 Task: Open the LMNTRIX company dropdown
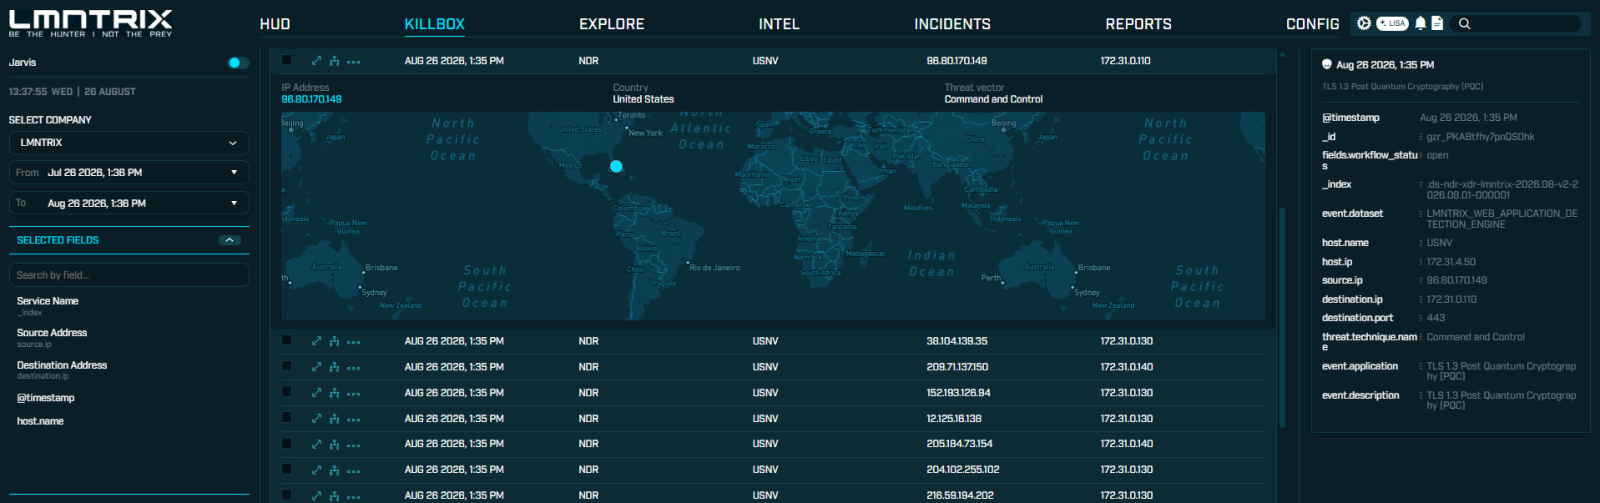click(129, 143)
